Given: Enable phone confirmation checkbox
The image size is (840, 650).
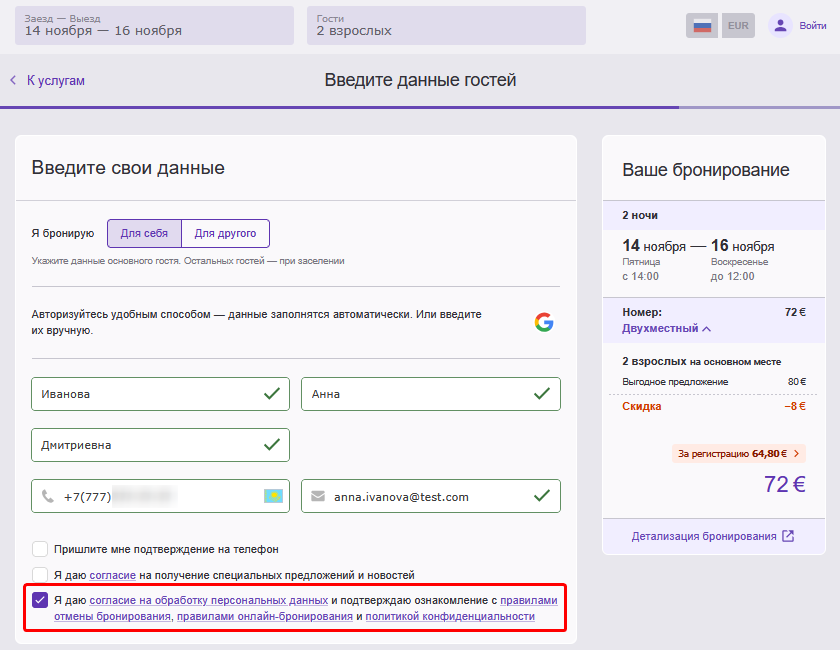Looking at the screenshot, I should pos(40,549).
